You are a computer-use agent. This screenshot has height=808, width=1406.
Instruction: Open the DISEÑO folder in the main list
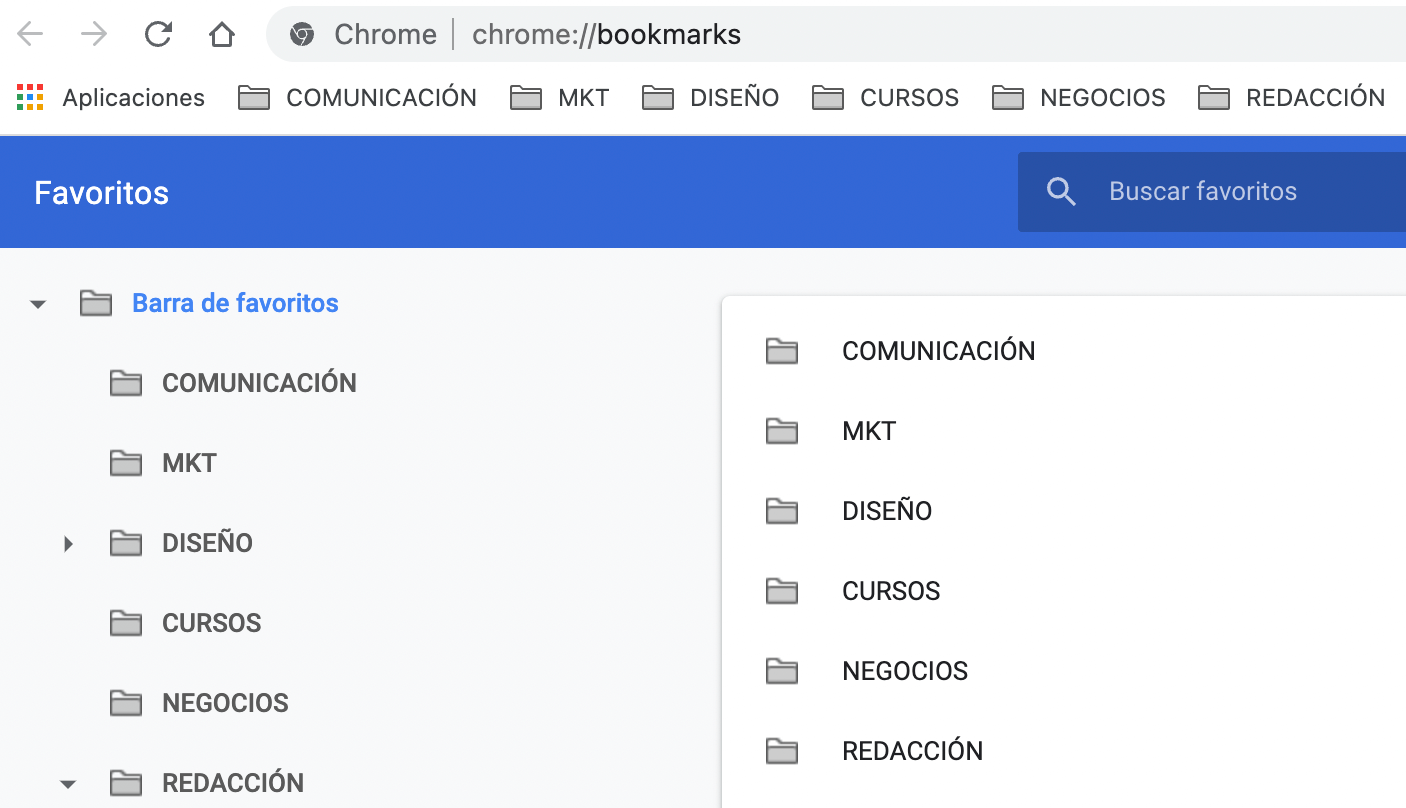click(x=887, y=510)
